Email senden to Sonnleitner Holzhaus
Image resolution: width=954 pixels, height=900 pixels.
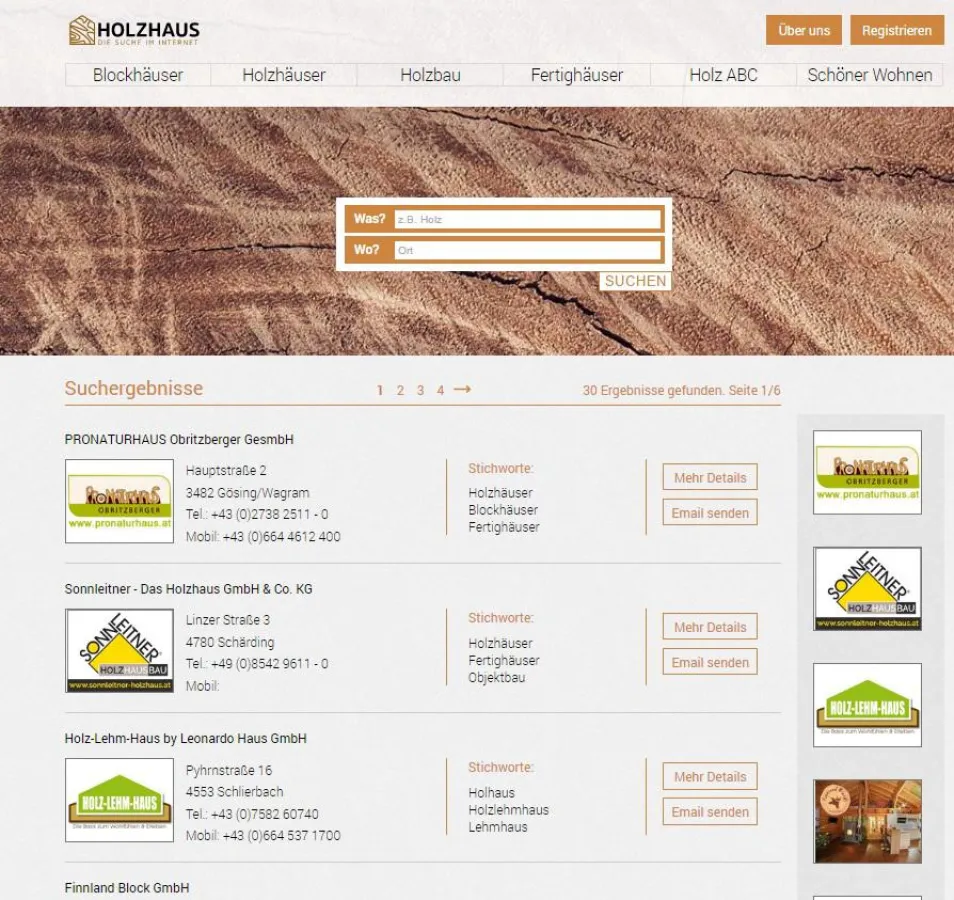[x=710, y=662]
